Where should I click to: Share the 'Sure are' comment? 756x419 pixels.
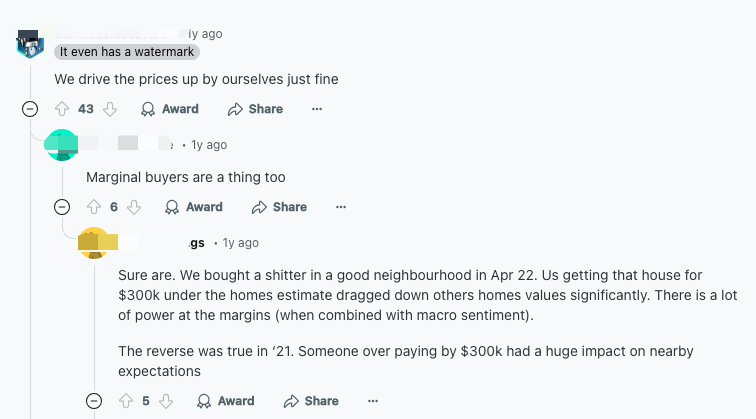click(311, 401)
